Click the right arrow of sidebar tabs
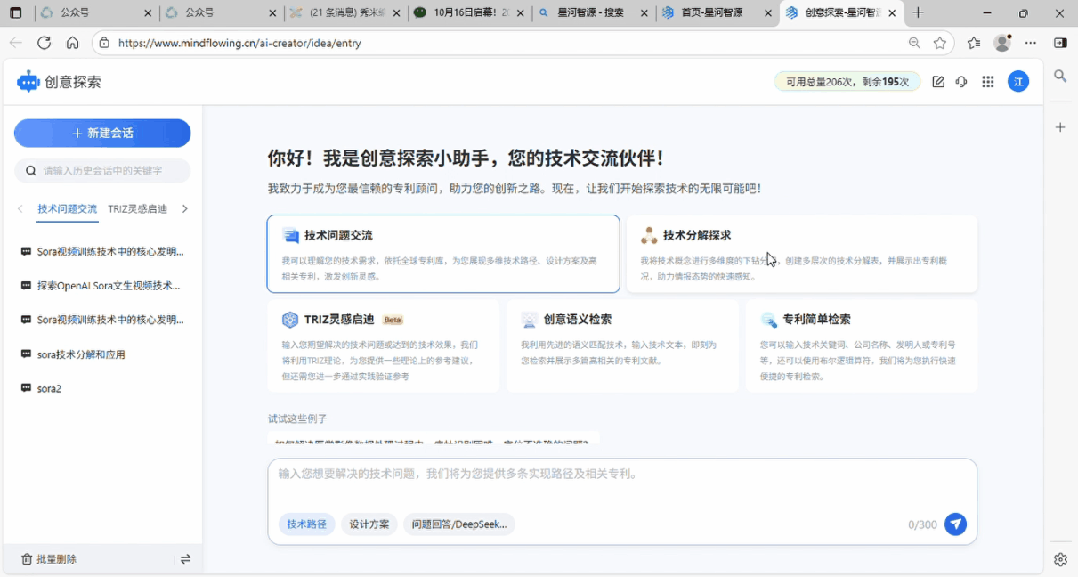The width and height of the screenshot is (1078, 577). (x=184, y=209)
